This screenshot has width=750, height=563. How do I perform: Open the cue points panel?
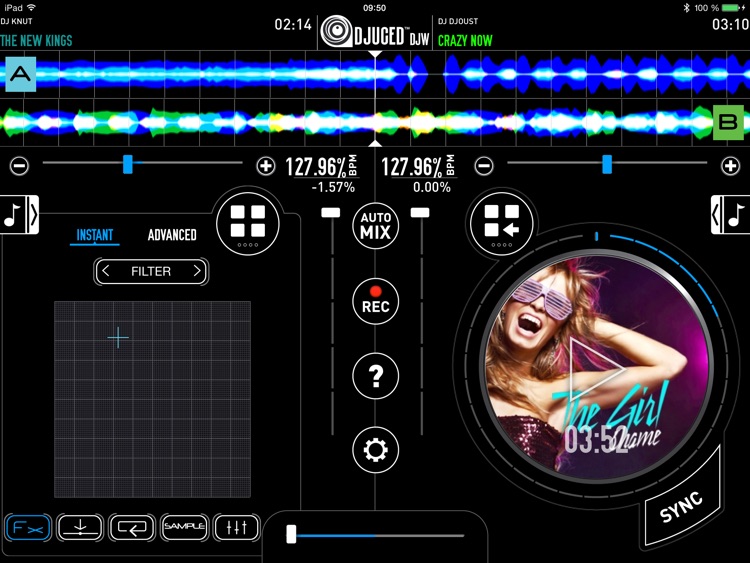click(80, 528)
